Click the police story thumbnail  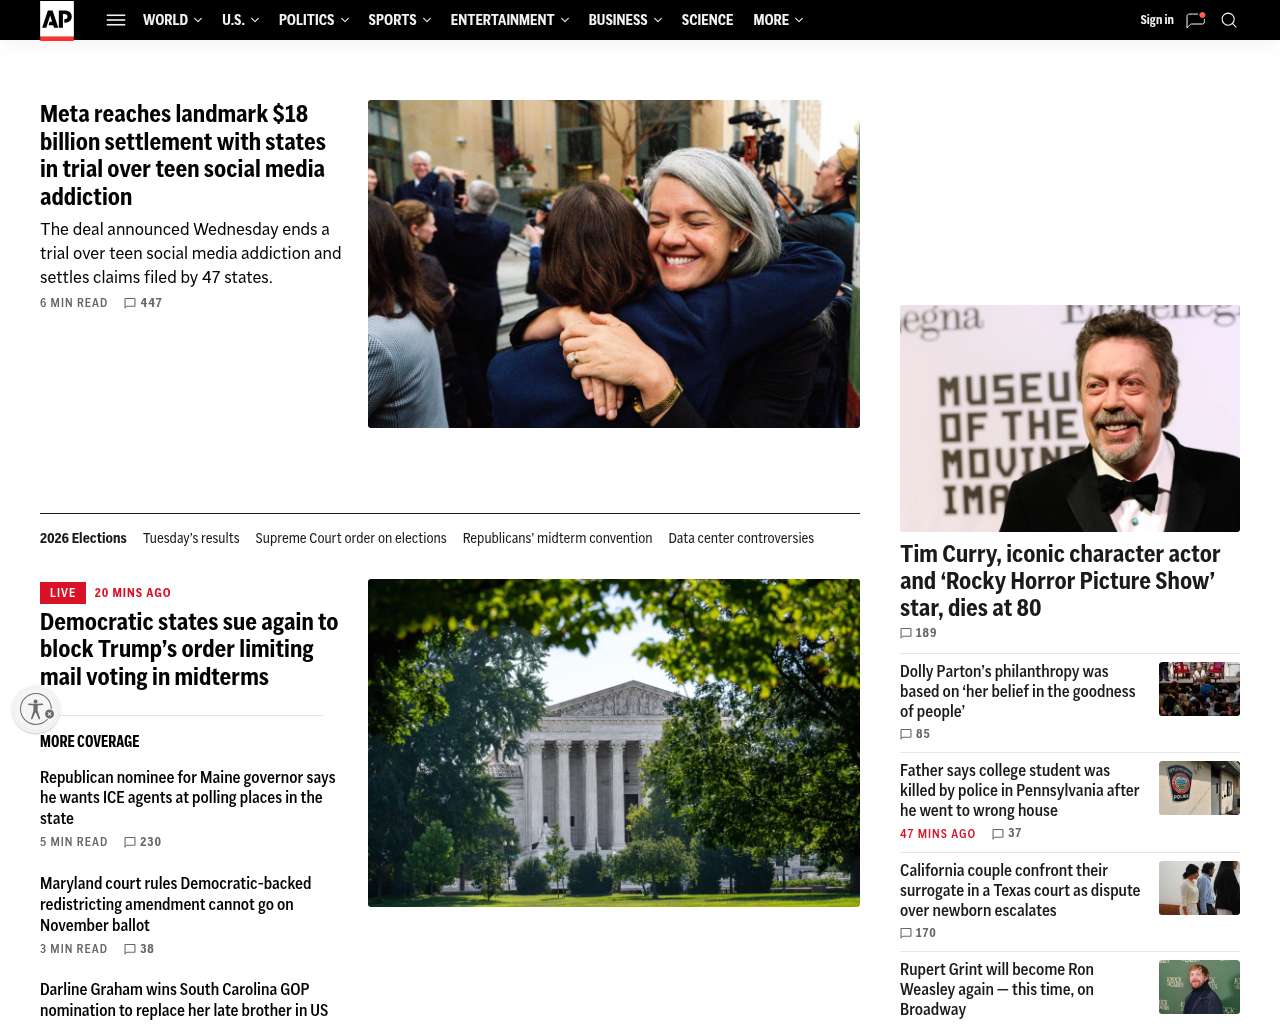(x=1199, y=788)
